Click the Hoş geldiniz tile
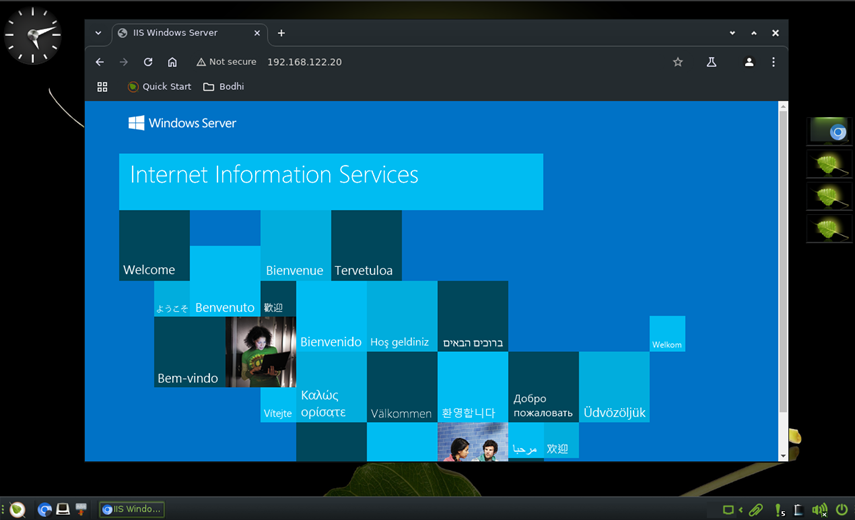 point(402,316)
